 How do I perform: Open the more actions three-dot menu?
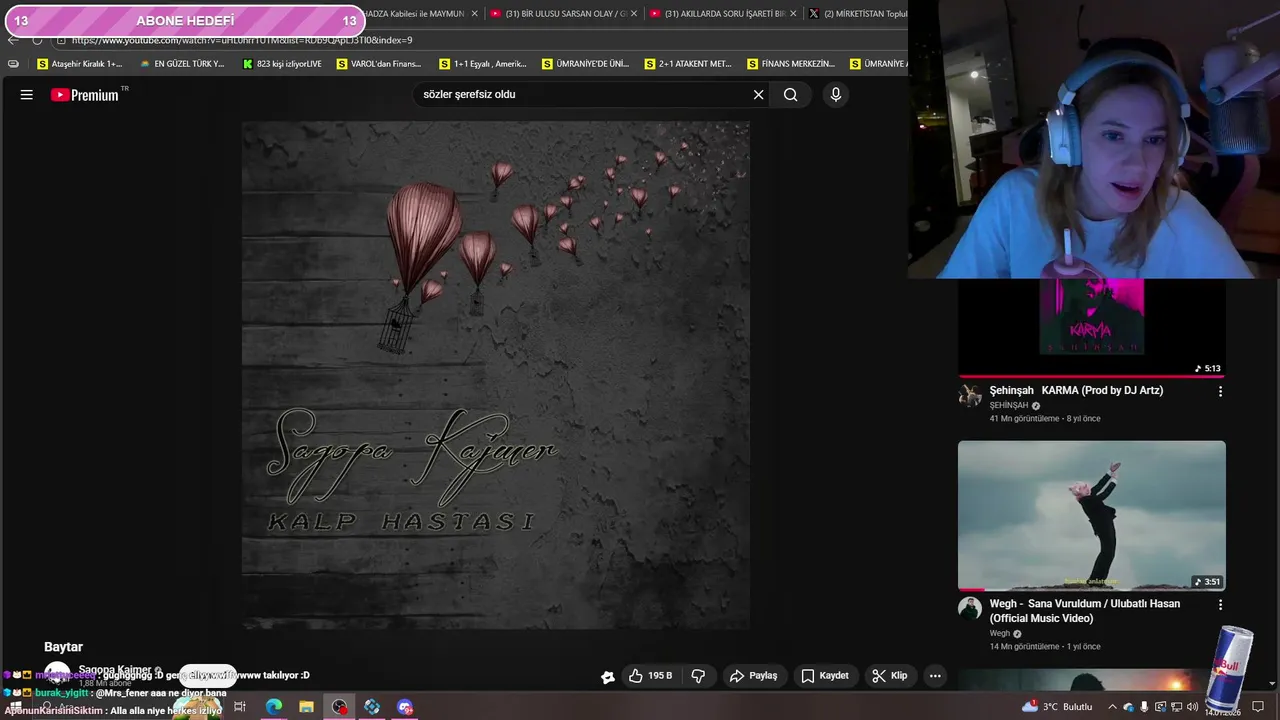pos(935,676)
